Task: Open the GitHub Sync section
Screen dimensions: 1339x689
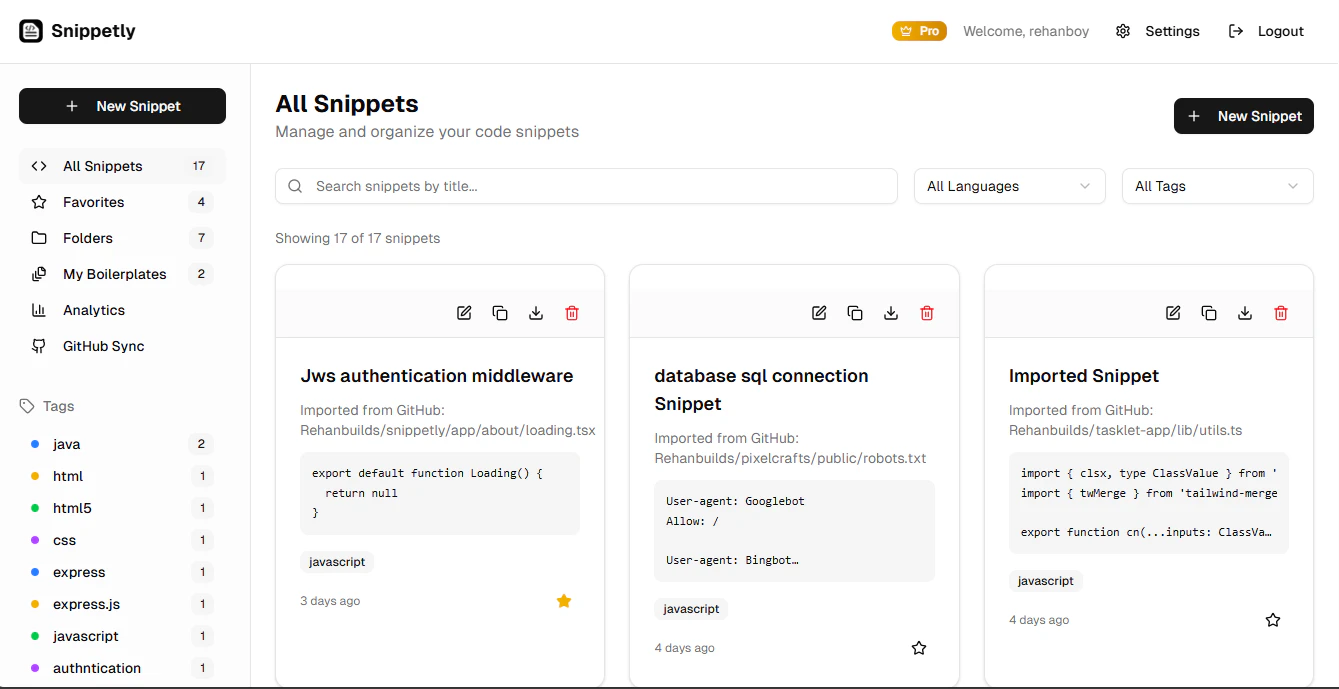Action: 104,345
